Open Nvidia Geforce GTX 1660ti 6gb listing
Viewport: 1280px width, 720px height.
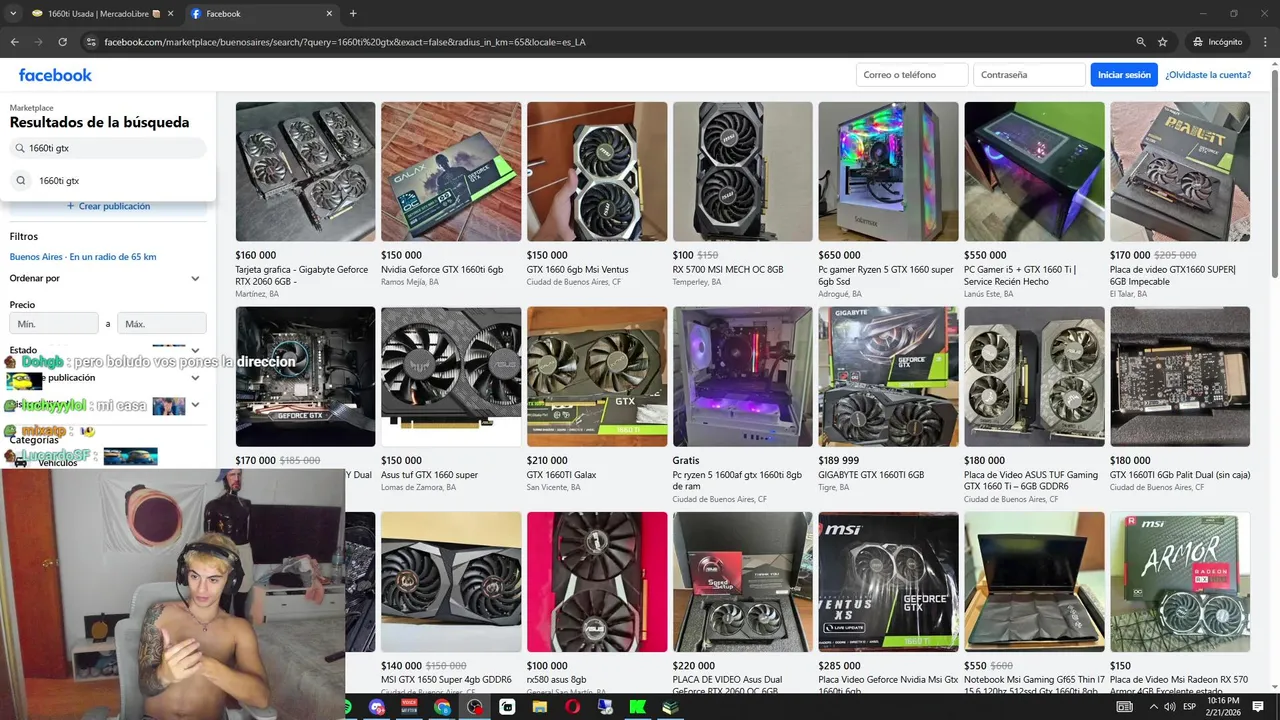(451, 195)
